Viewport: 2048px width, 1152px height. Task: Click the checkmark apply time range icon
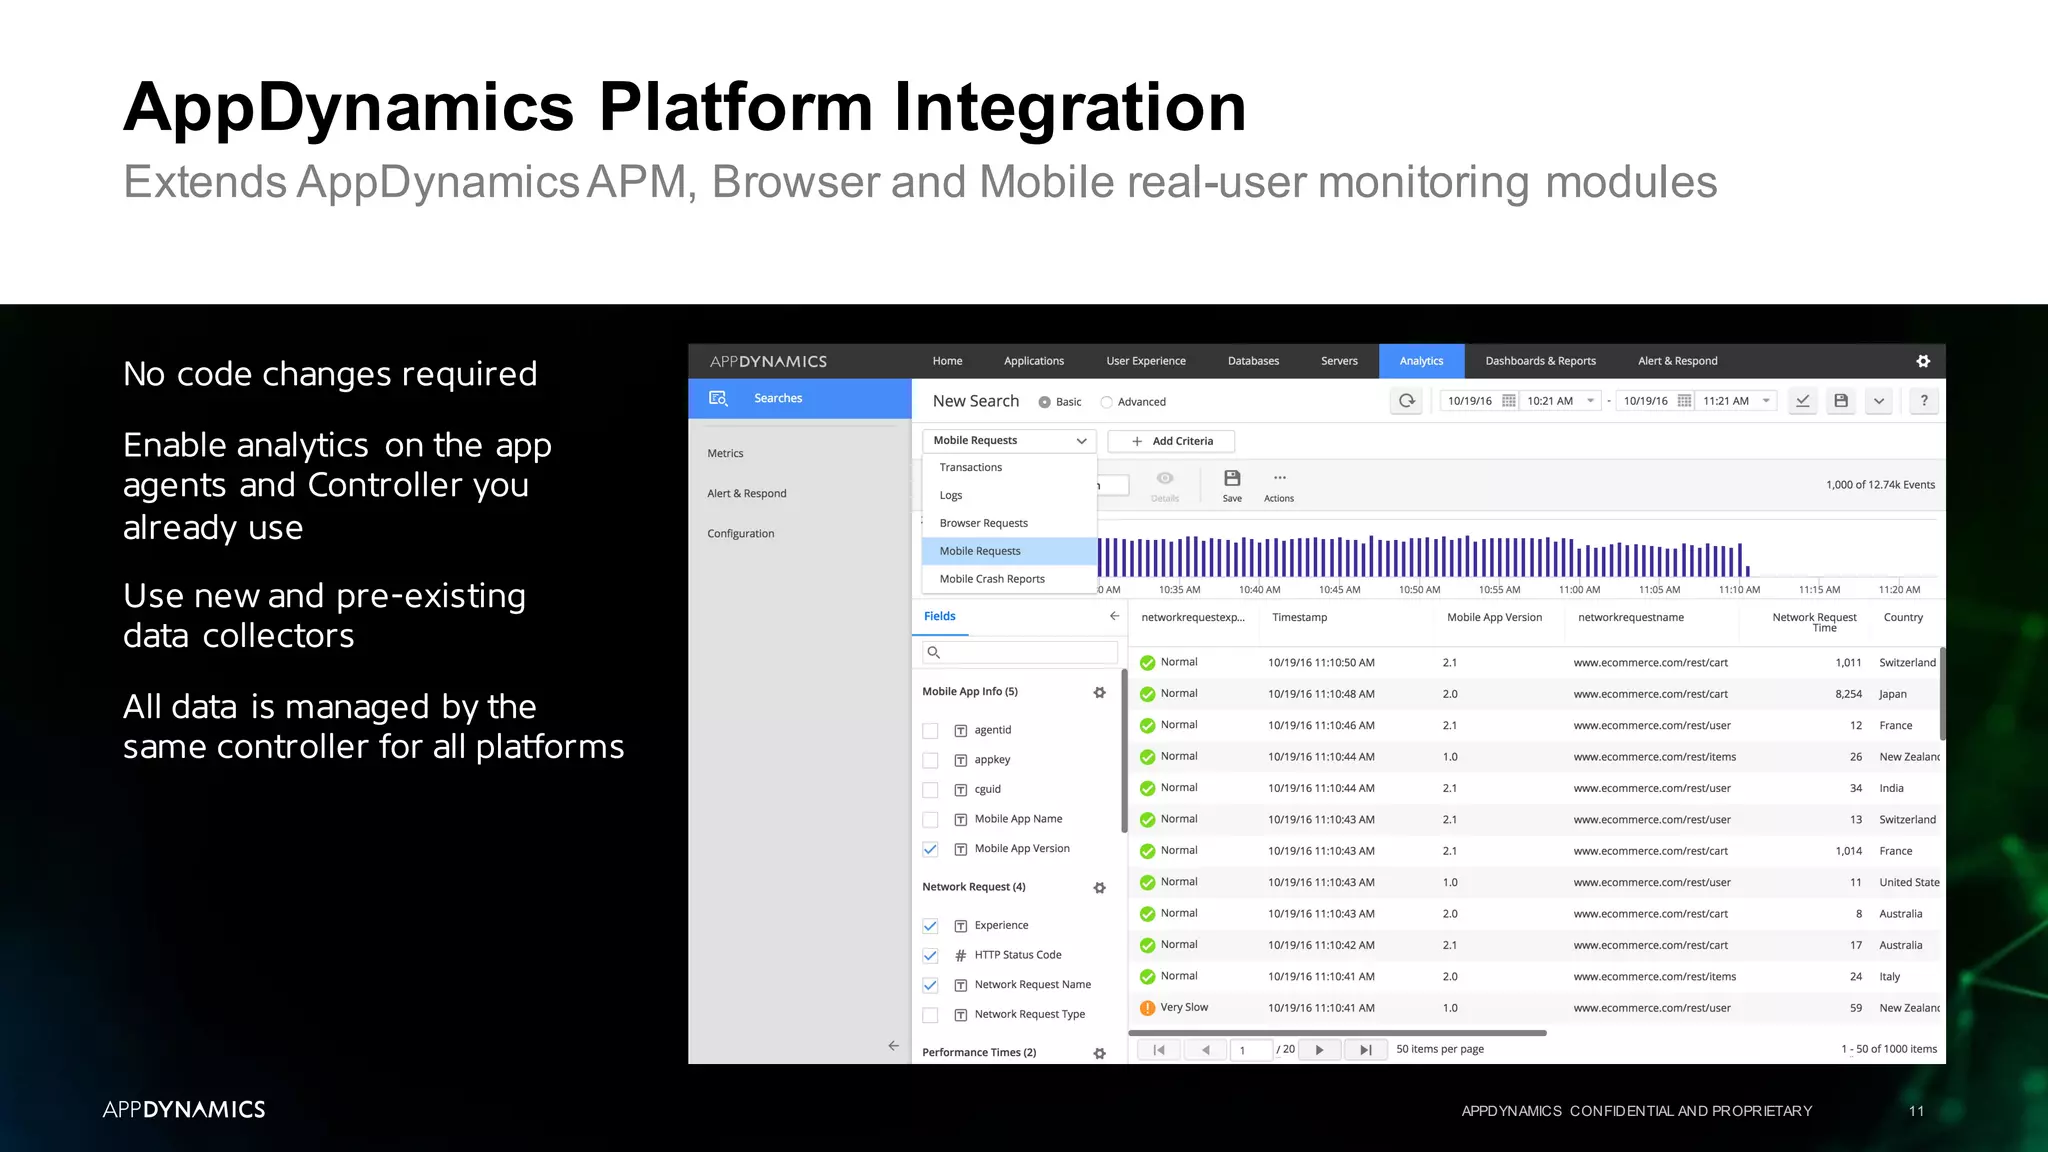[1802, 401]
